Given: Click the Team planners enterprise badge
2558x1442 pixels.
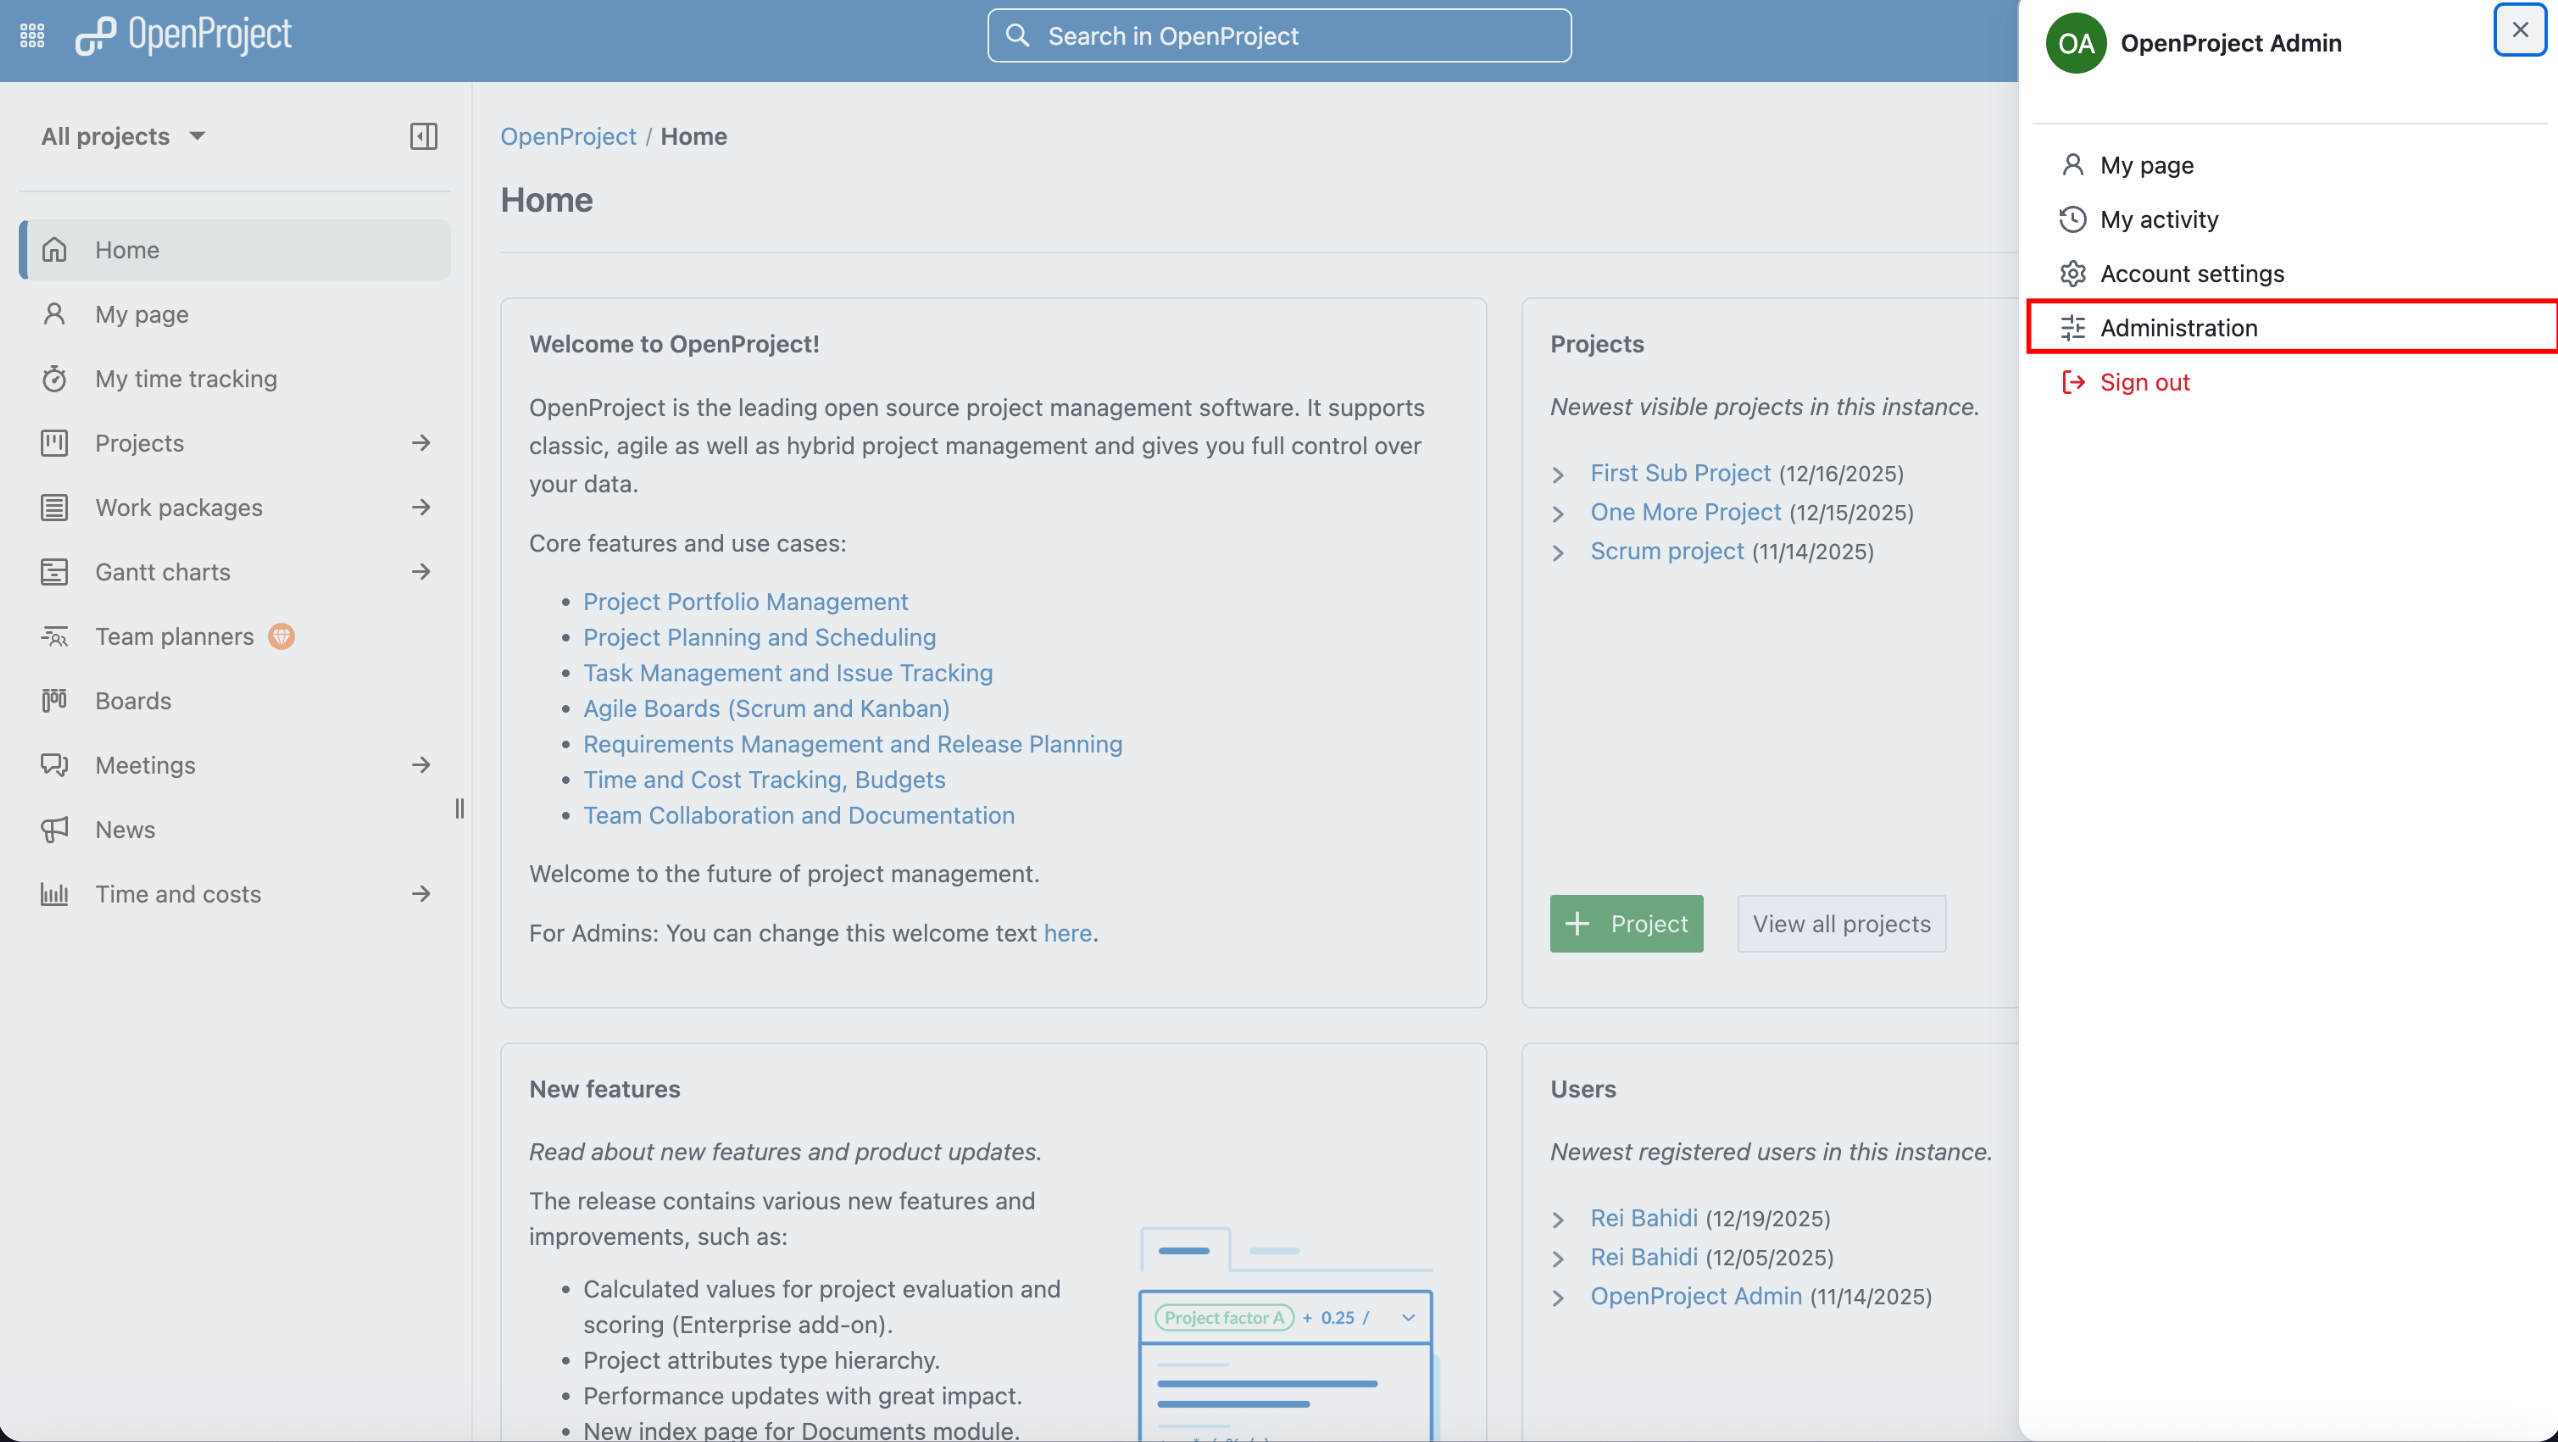Looking at the screenshot, I should [282, 636].
